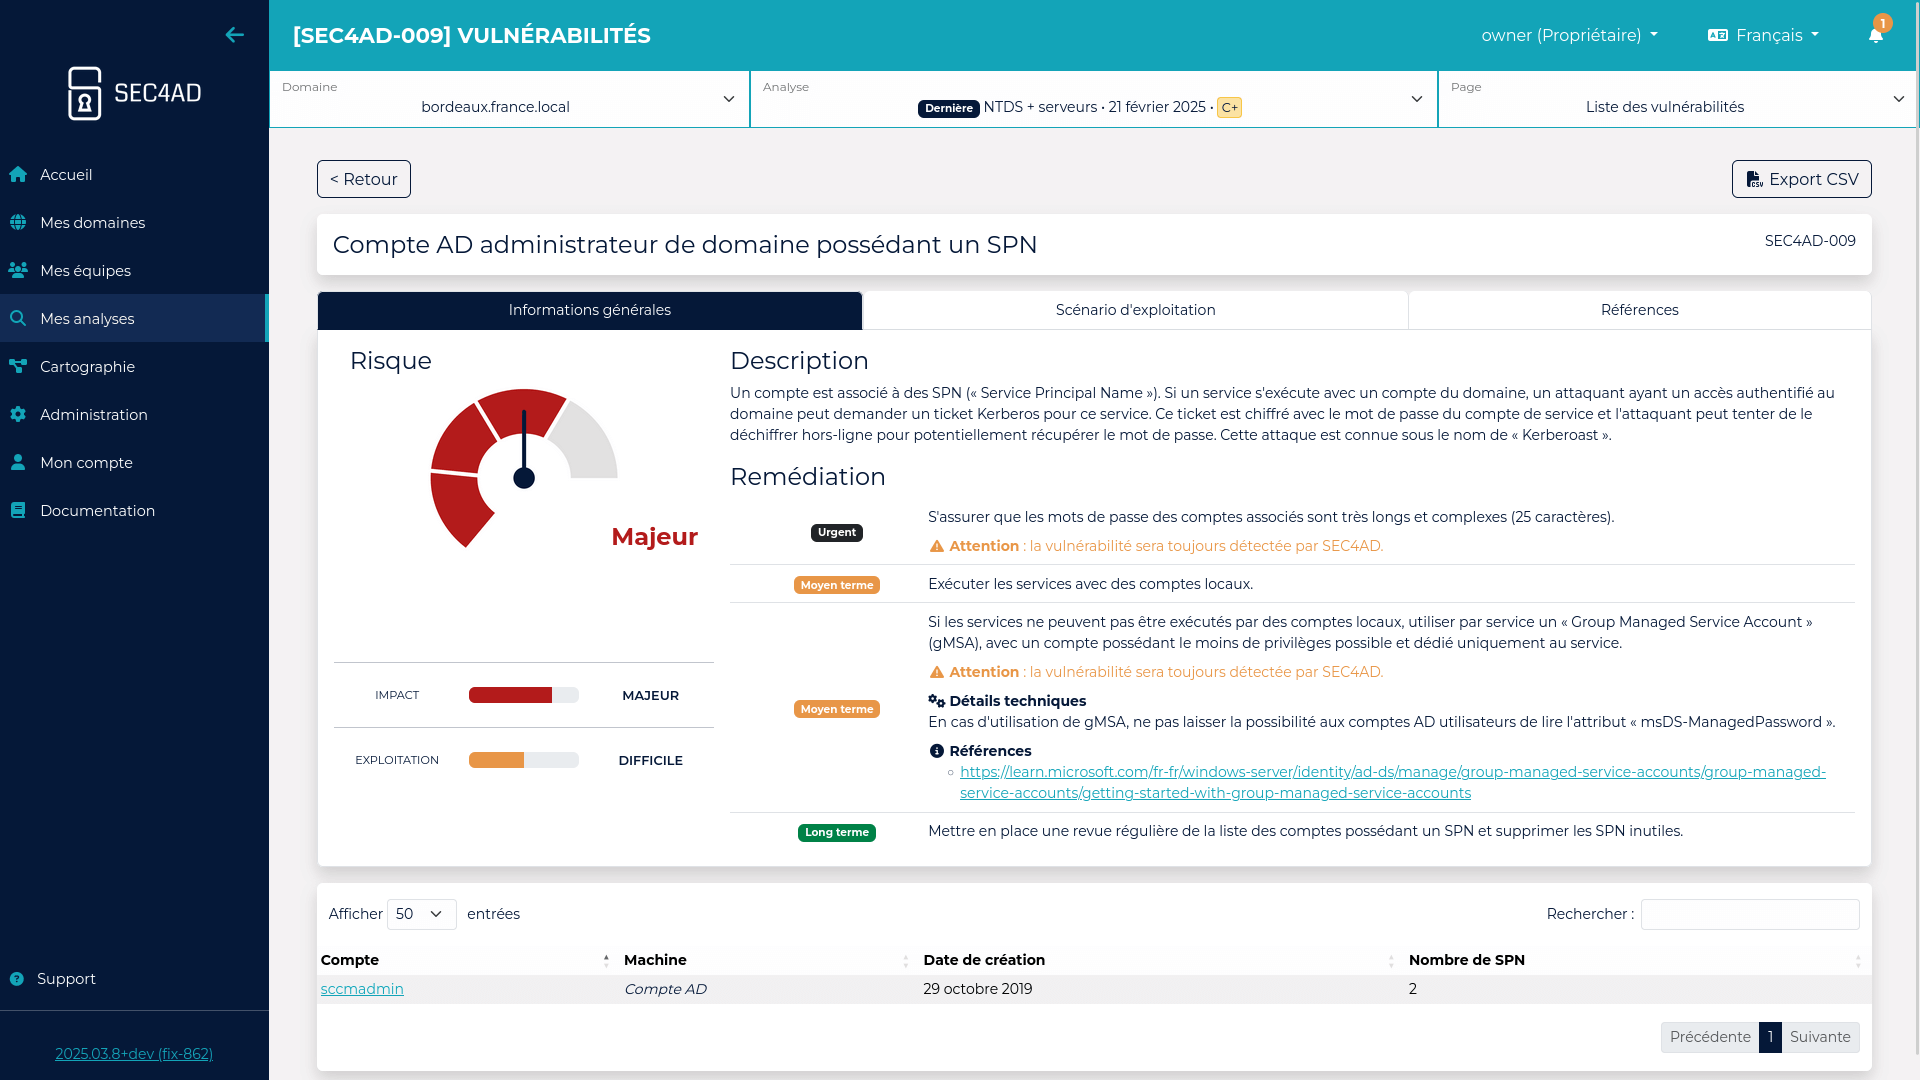Click the Urgent badge
This screenshot has height=1080, width=1920.
tap(837, 533)
